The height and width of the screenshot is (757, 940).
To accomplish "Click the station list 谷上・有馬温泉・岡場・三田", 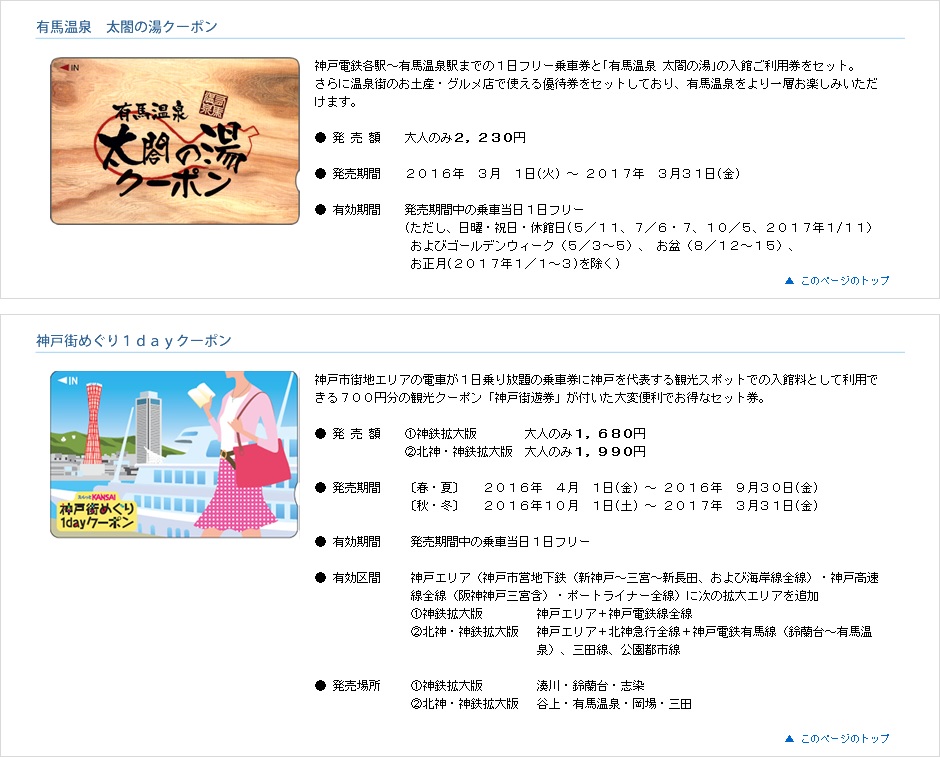I will pyautogui.click(x=614, y=704).
